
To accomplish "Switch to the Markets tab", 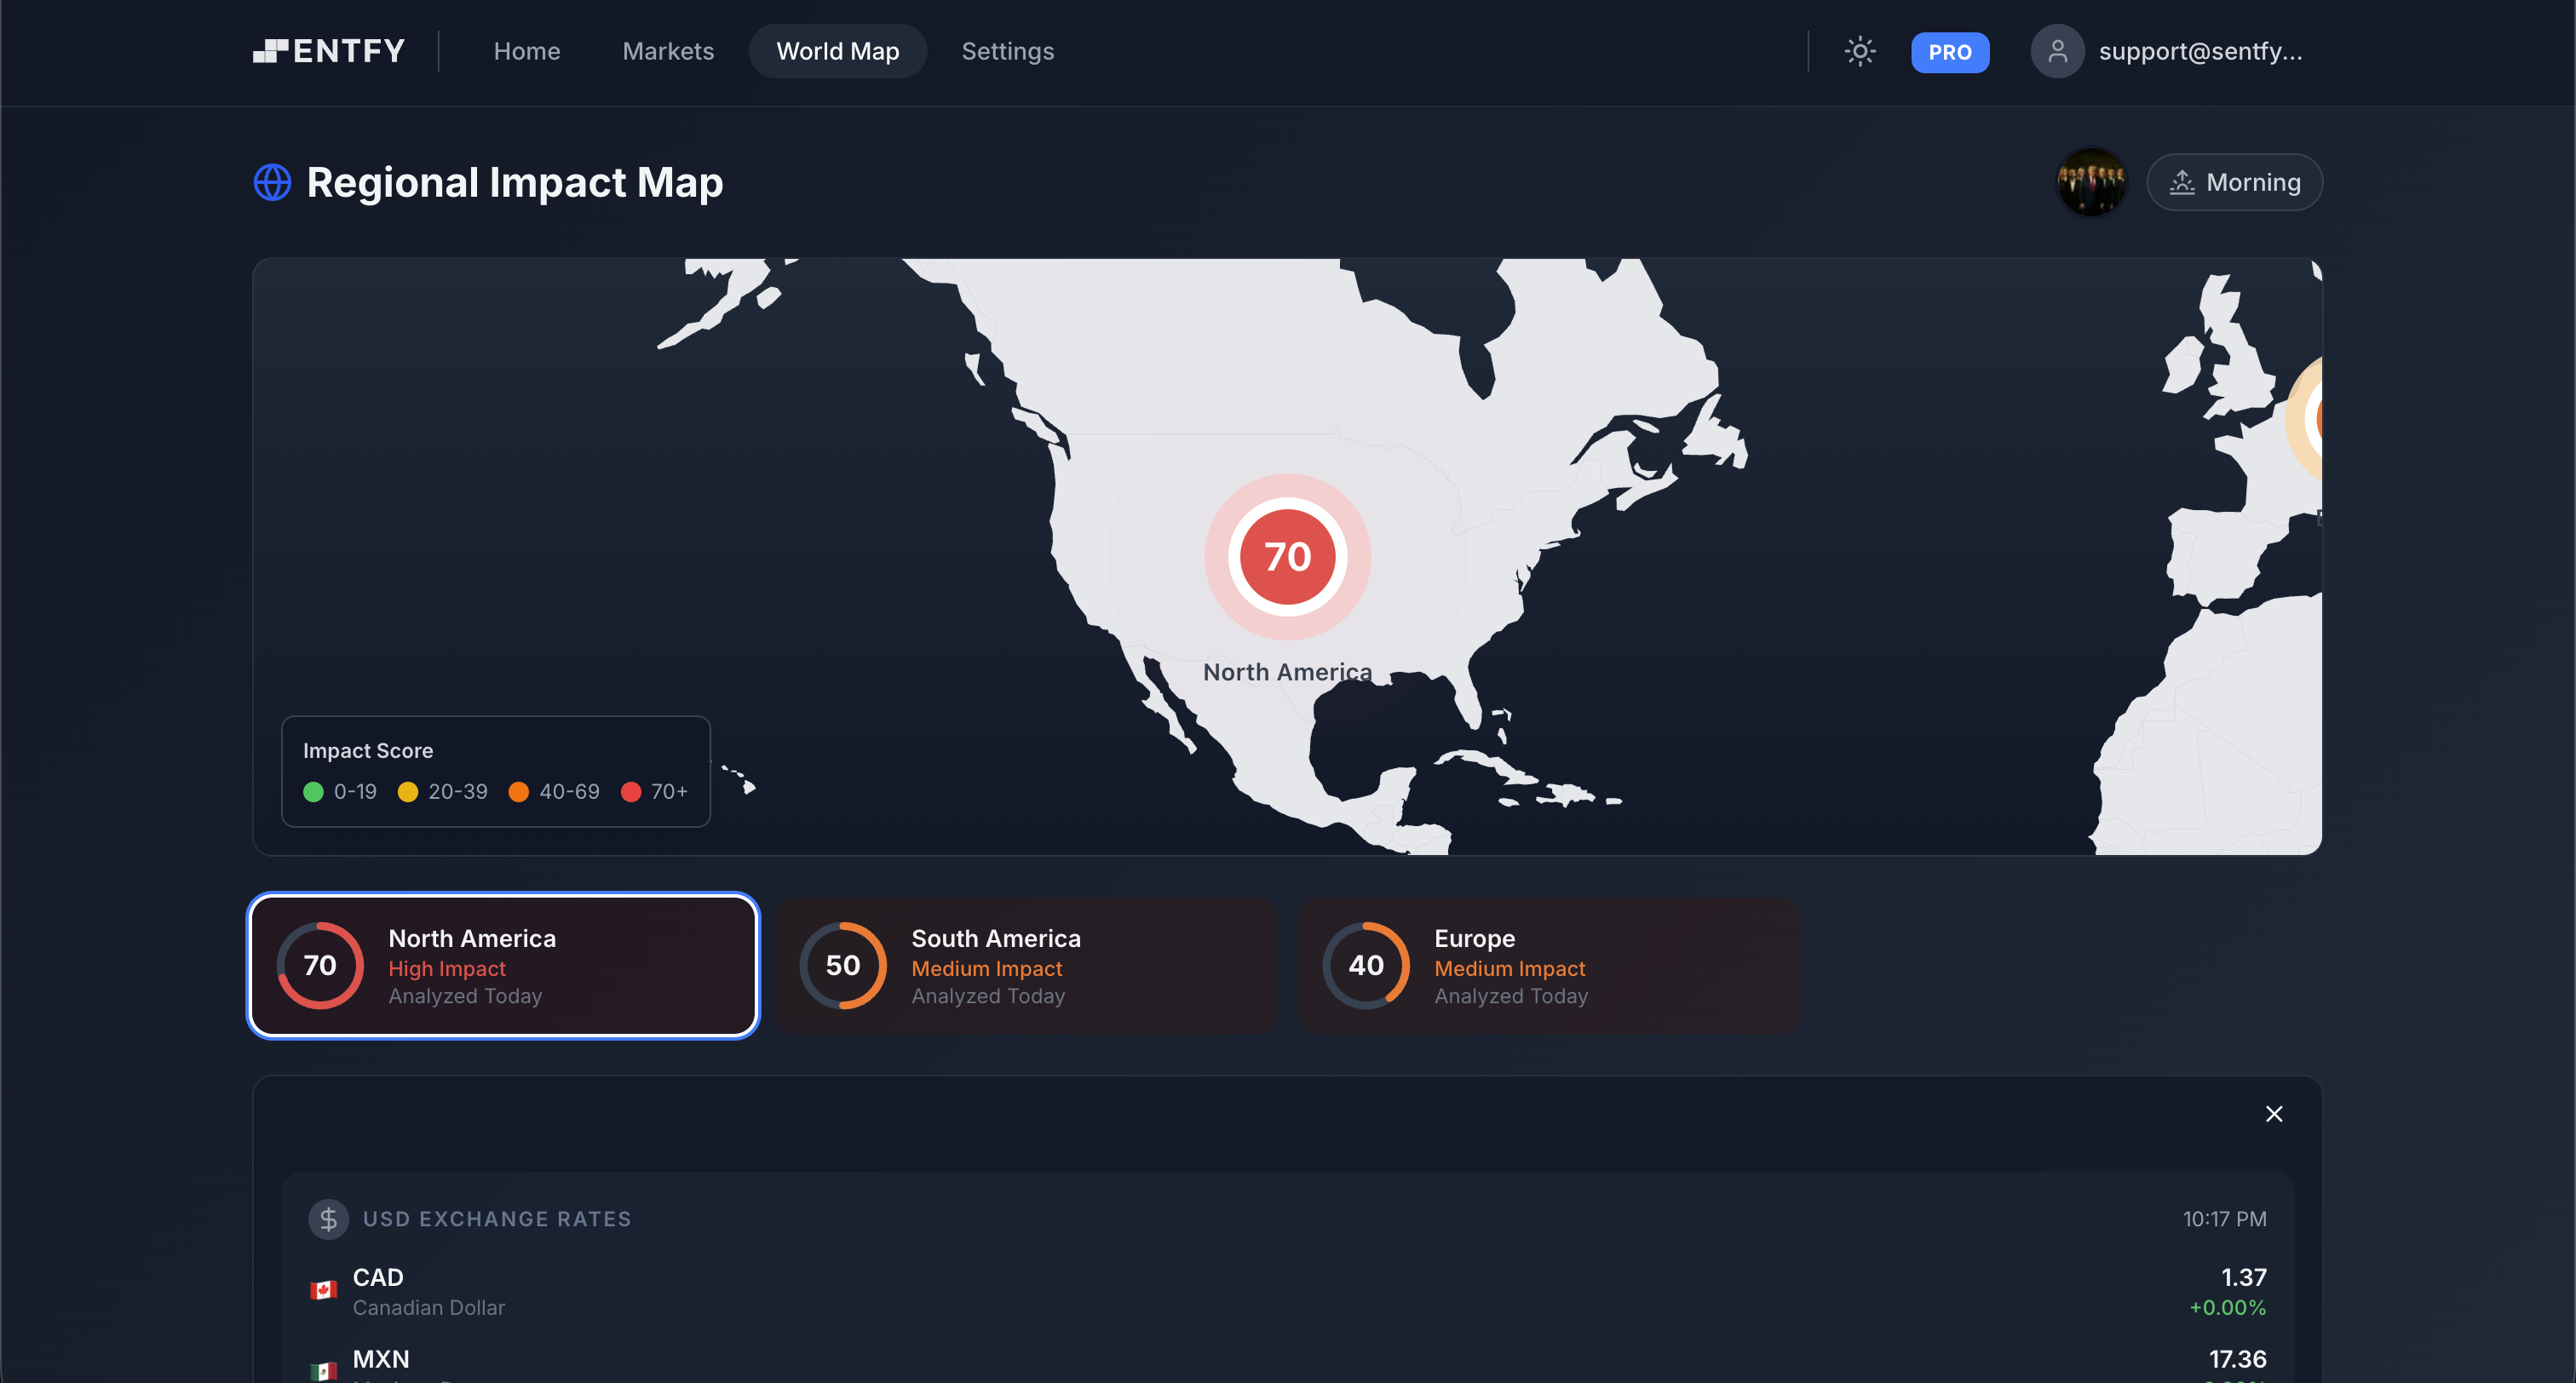I will (x=668, y=51).
